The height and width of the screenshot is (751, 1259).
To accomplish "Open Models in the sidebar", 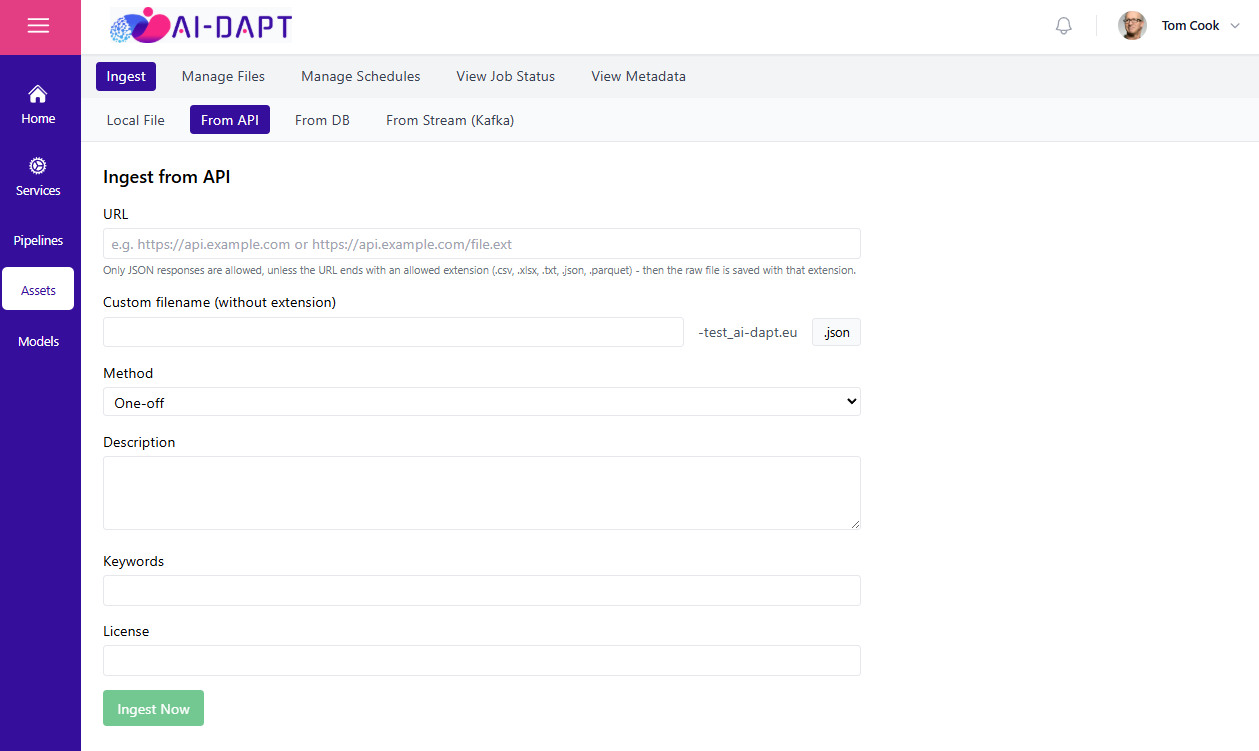I will pos(38,342).
